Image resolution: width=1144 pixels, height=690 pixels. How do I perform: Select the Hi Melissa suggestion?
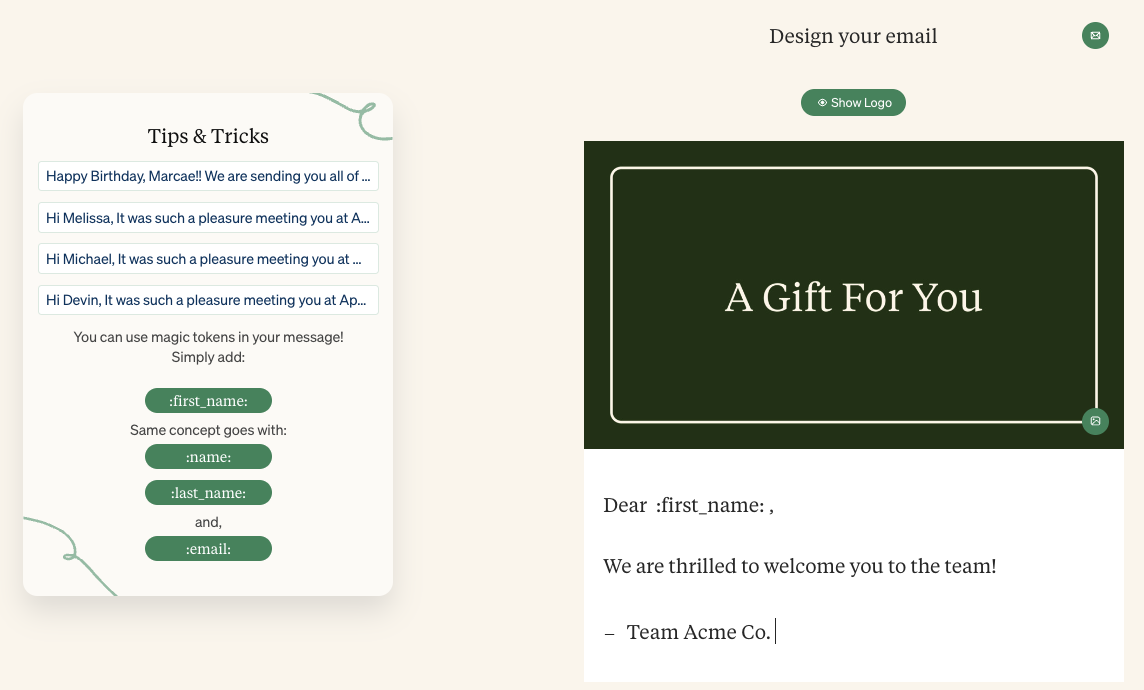click(x=208, y=217)
